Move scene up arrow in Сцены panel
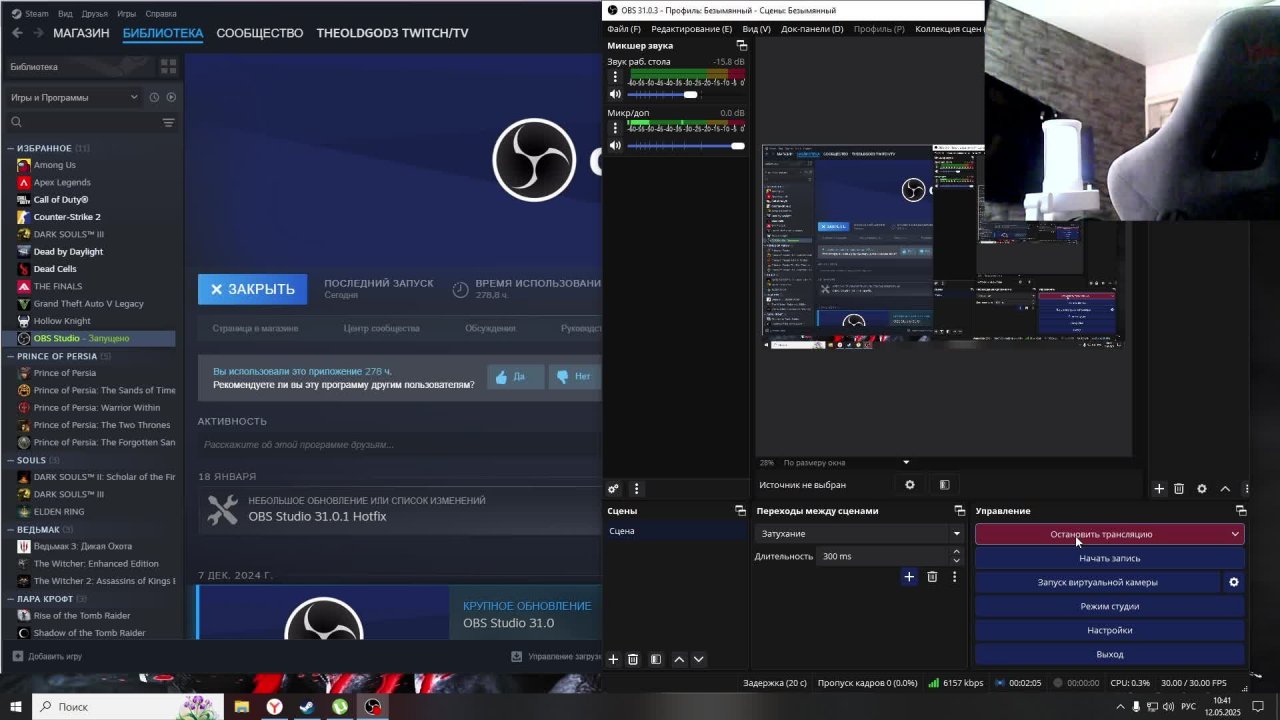The image size is (1280, 720). tap(679, 659)
